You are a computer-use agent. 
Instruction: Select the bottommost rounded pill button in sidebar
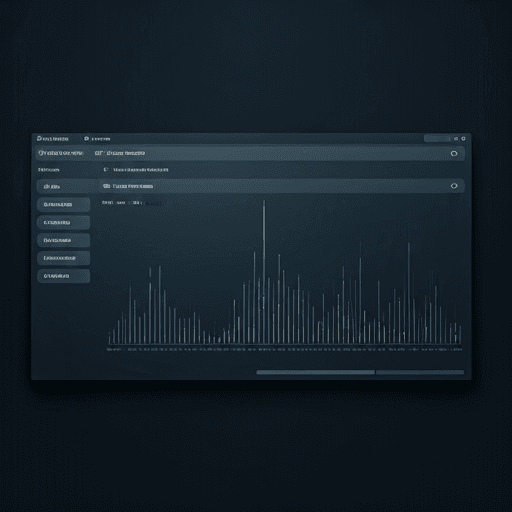click(x=64, y=276)
